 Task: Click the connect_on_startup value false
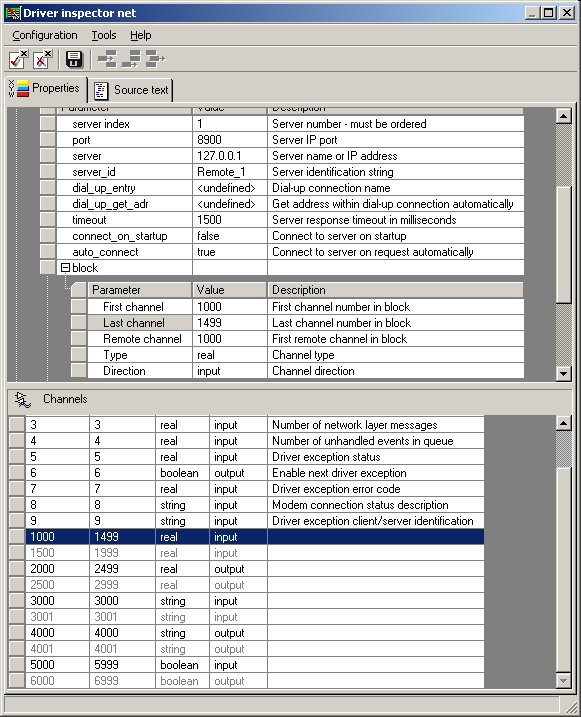pyautogui.click(x=230, y=236)
